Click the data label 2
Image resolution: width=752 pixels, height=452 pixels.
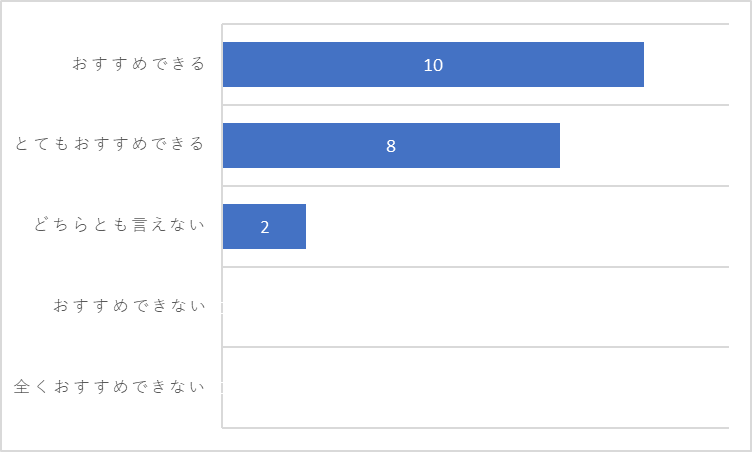[265, 227]
